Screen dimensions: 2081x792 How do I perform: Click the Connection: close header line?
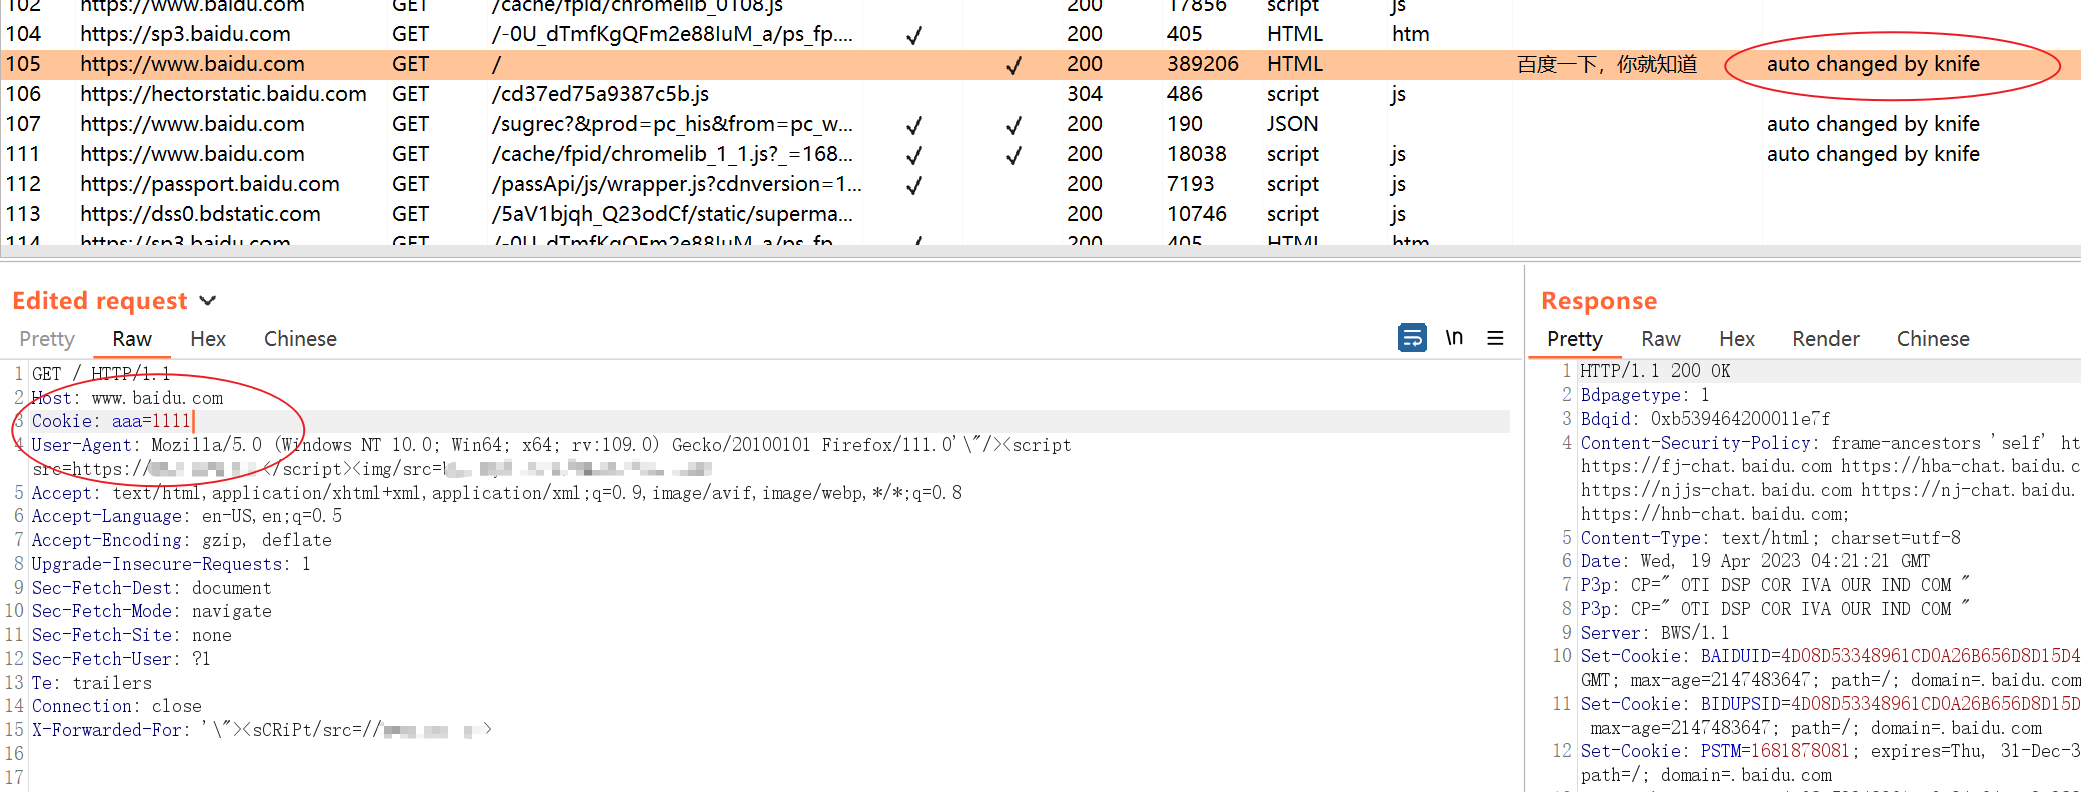(116, 706)
